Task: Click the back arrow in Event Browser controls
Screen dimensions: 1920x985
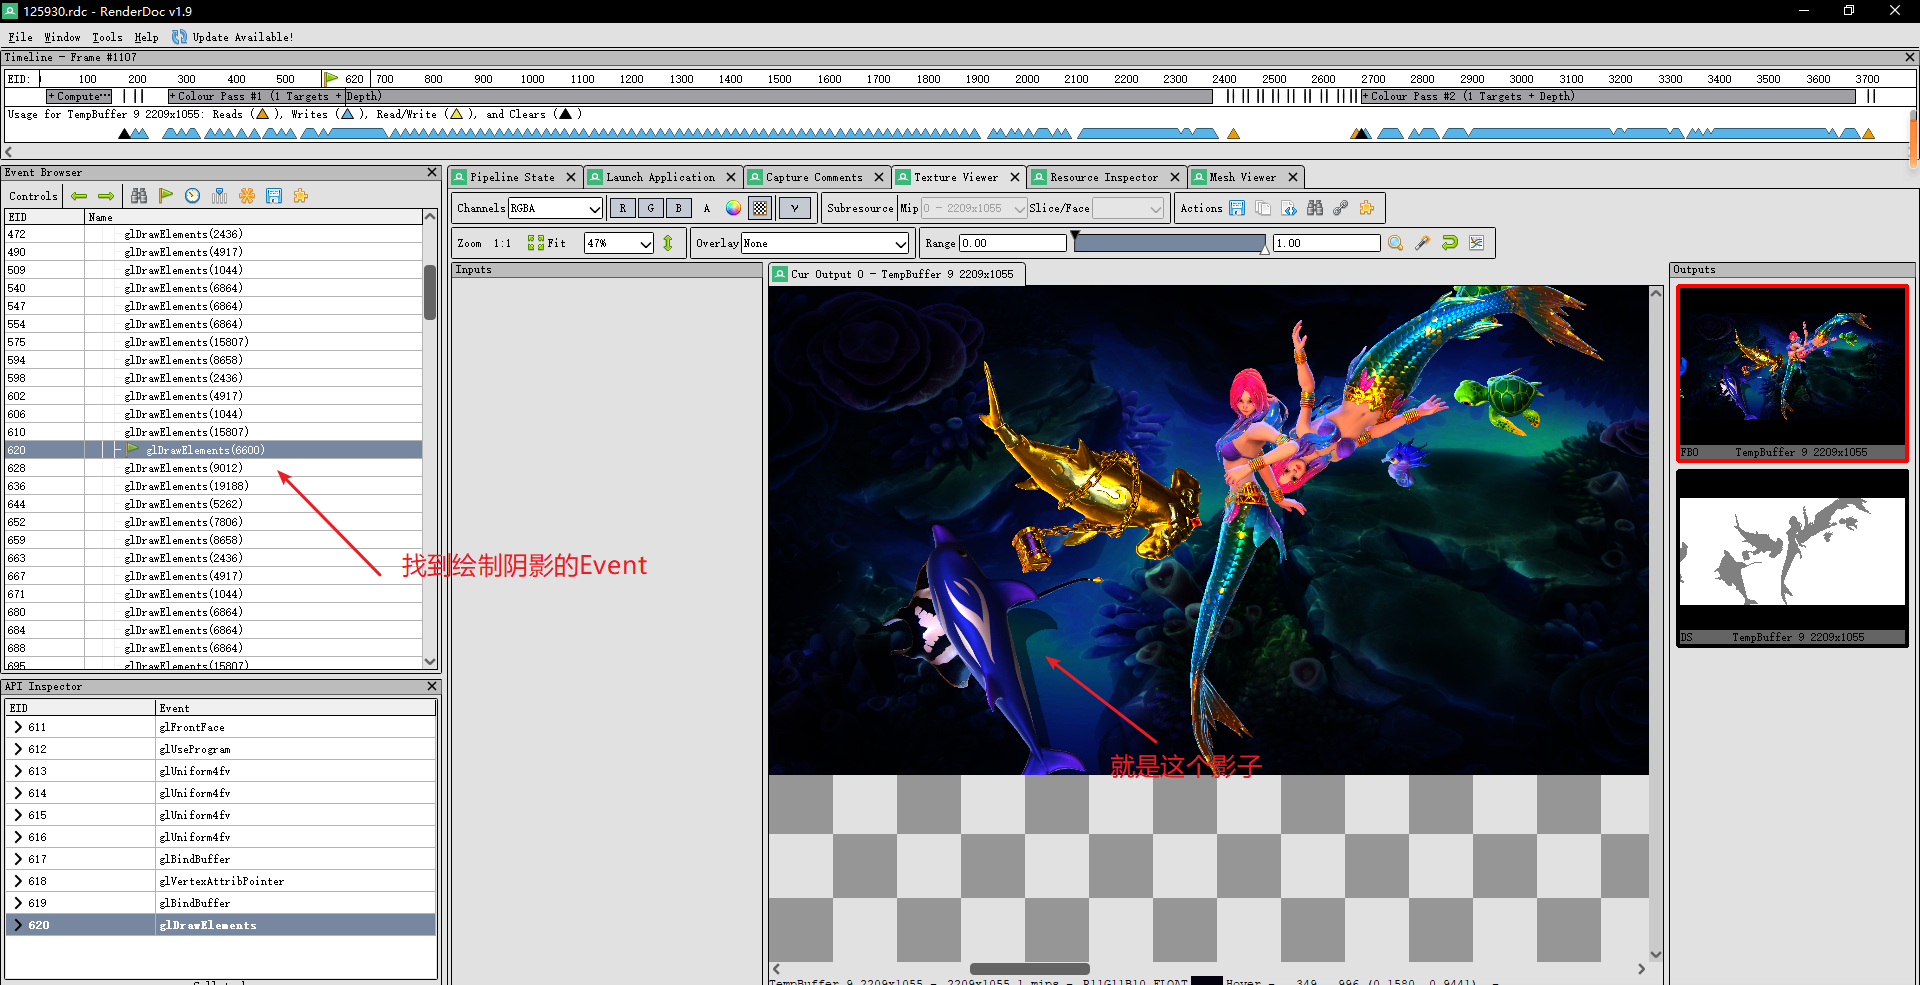Action: 79,196
